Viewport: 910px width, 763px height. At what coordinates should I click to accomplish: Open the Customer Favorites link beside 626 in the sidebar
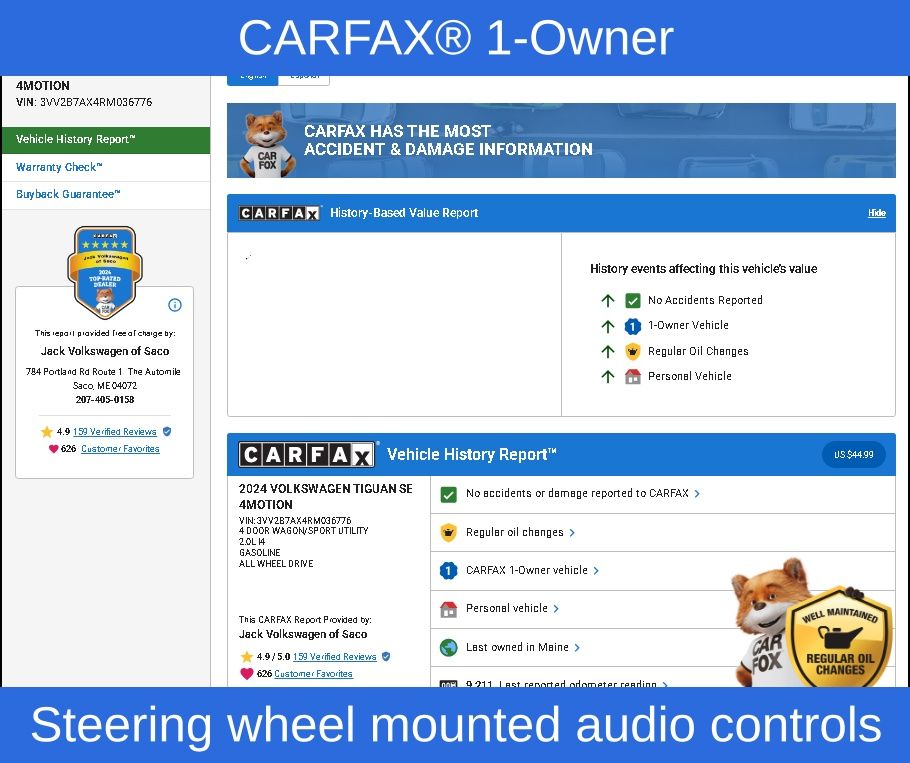click(x=120, y=449)
